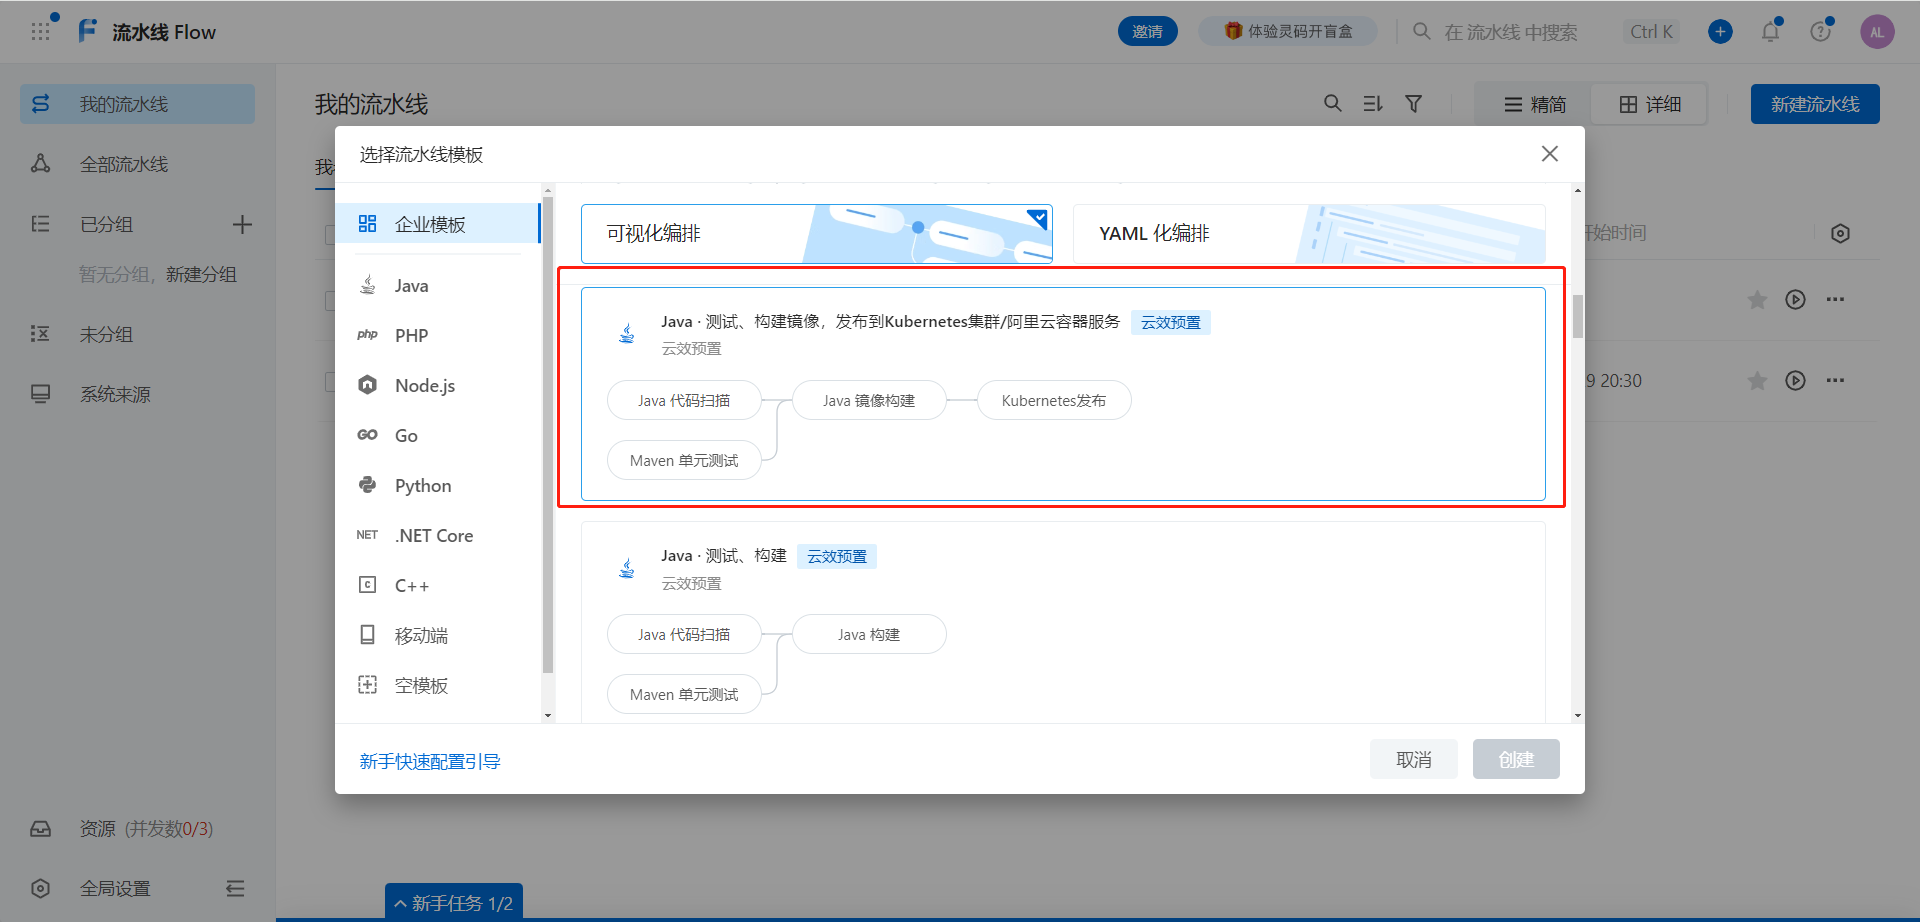Select the PHP template category
The height and width of the screenshot is (922, 1920).
point(438,336)
